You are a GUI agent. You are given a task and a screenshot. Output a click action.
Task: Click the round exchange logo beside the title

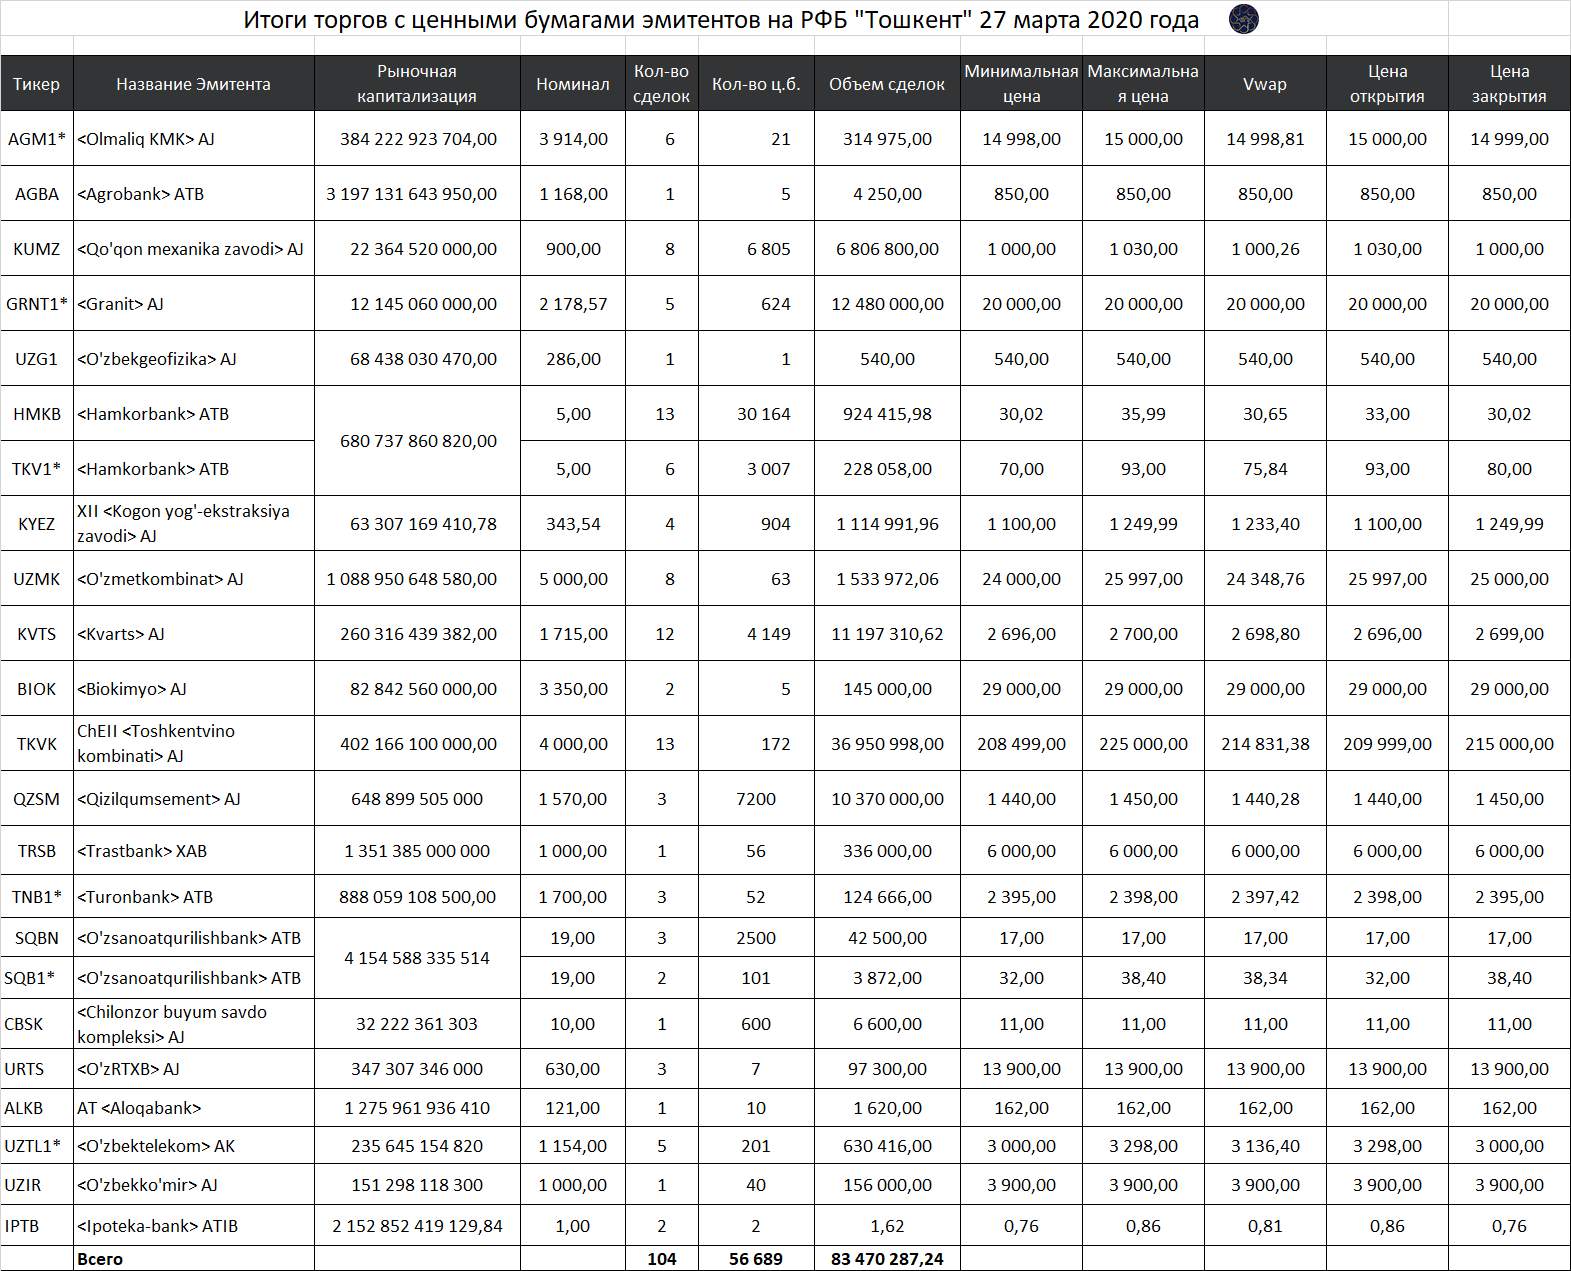pyautogui.click(x=1243, y=19)
